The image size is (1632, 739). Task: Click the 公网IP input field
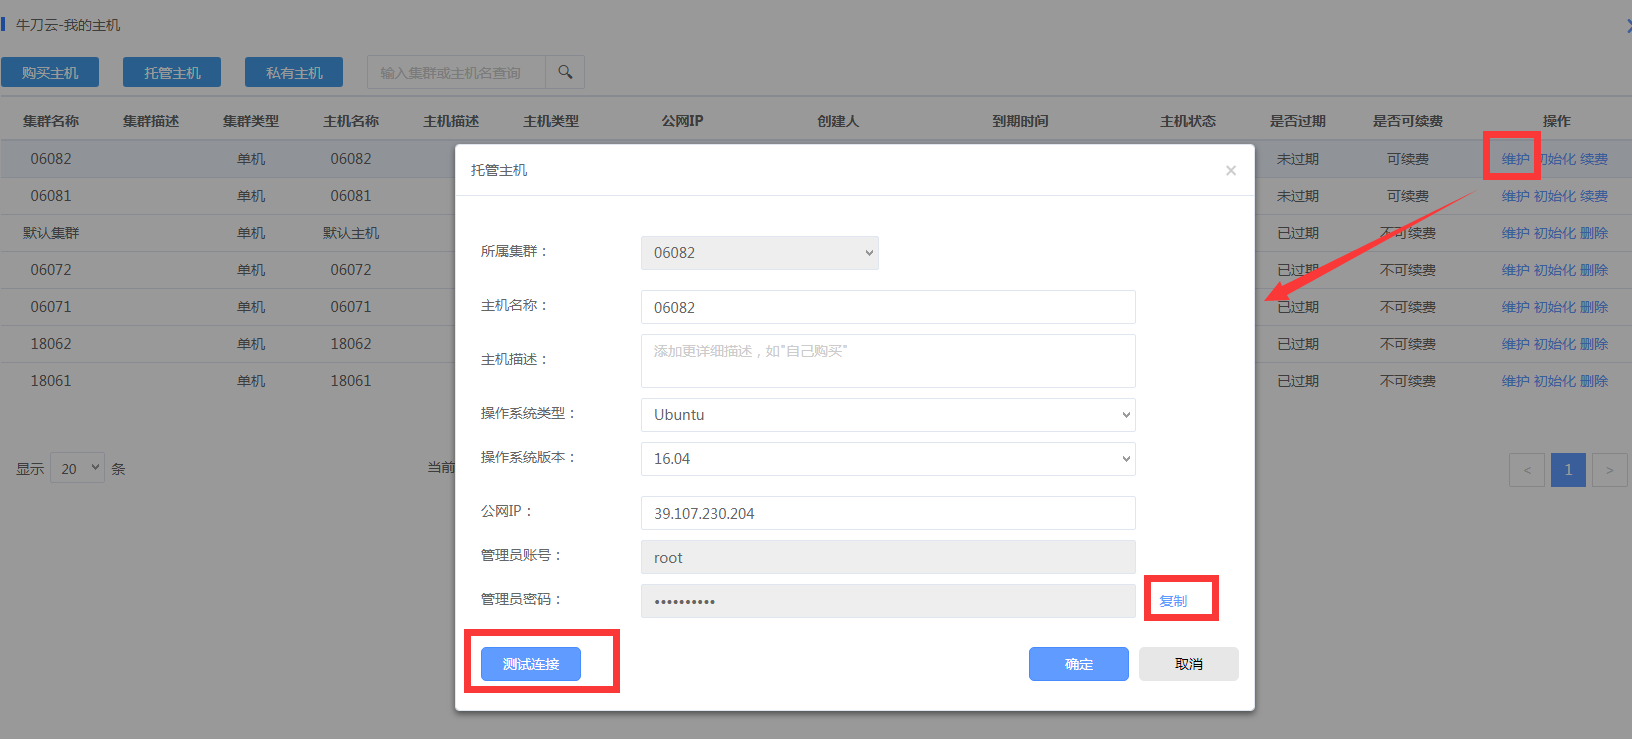(888, 513)
